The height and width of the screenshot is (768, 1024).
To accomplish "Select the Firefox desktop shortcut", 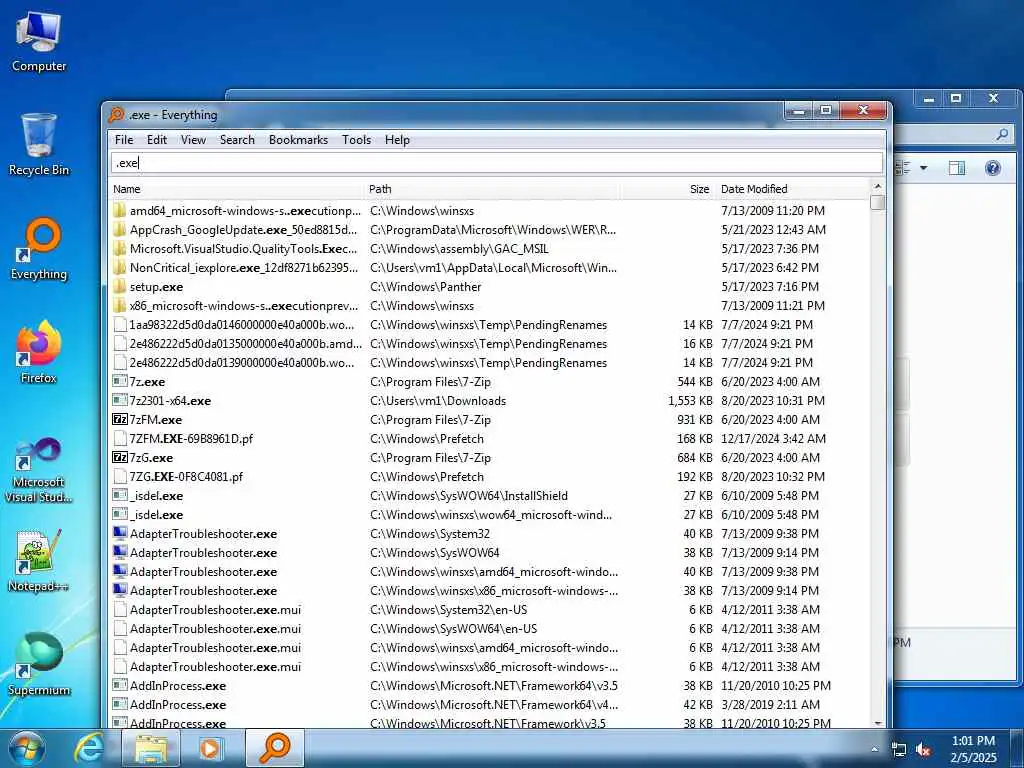I will pos(39,353).
